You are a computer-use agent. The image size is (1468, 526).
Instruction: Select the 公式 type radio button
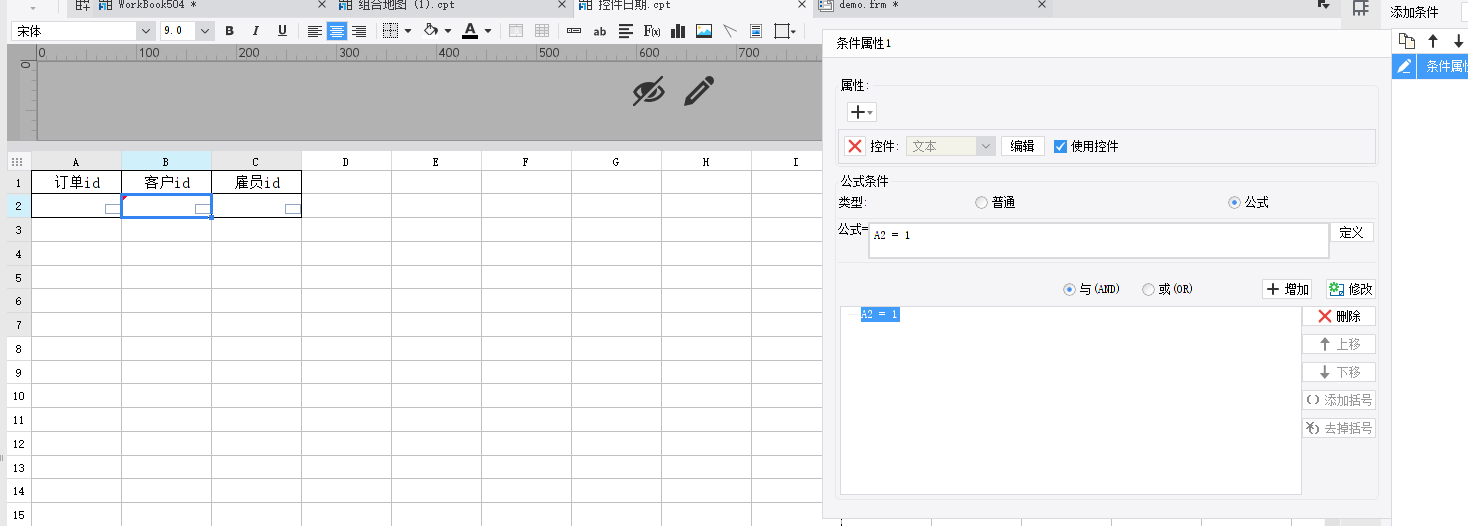coord(1235,203)
